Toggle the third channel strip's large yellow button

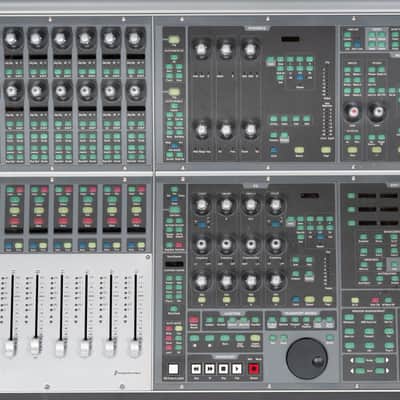click(63, 210)
